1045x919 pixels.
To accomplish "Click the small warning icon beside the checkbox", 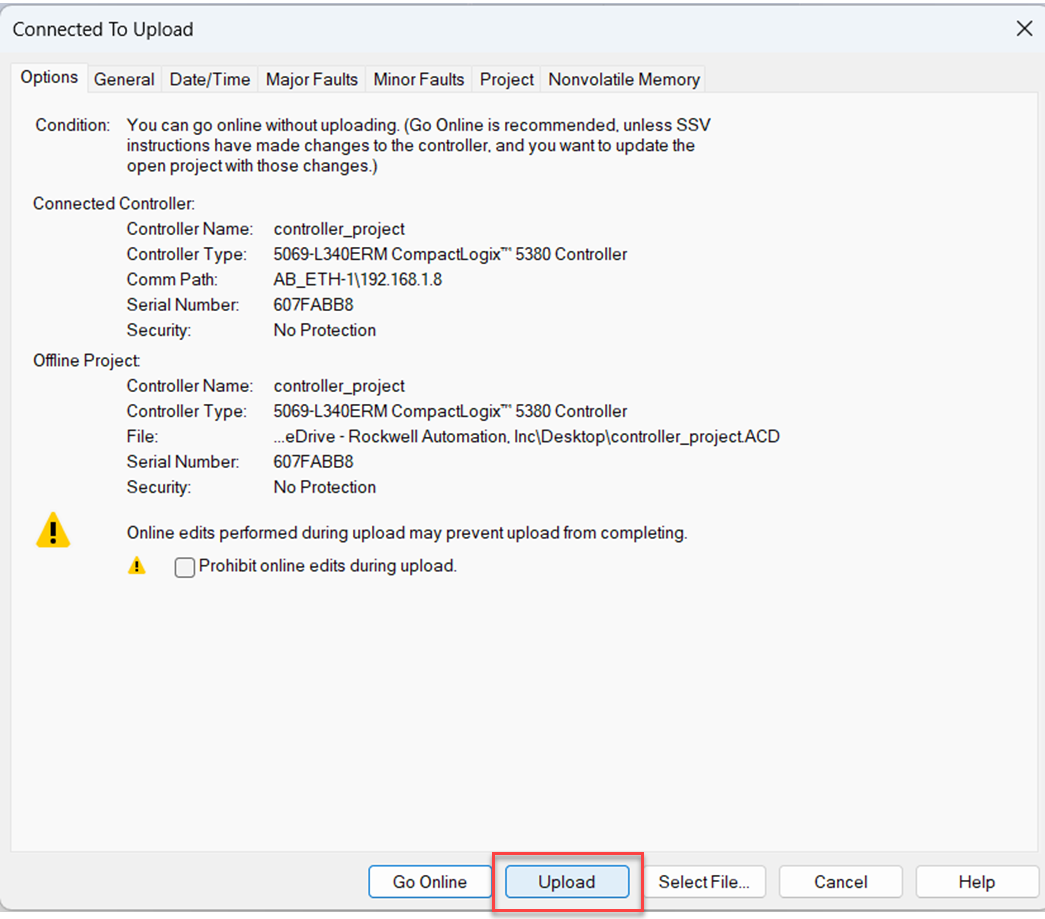I will point(137,566).
